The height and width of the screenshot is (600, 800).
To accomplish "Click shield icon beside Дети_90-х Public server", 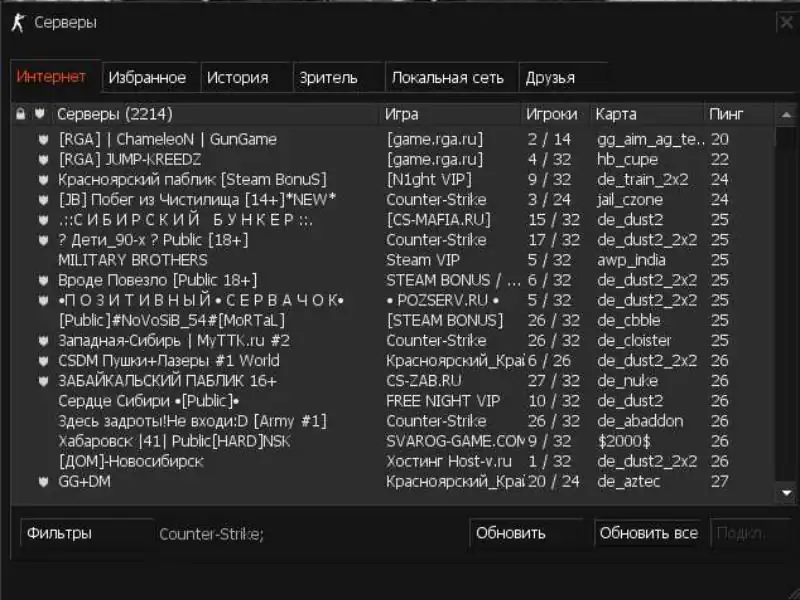I will 43,240.
